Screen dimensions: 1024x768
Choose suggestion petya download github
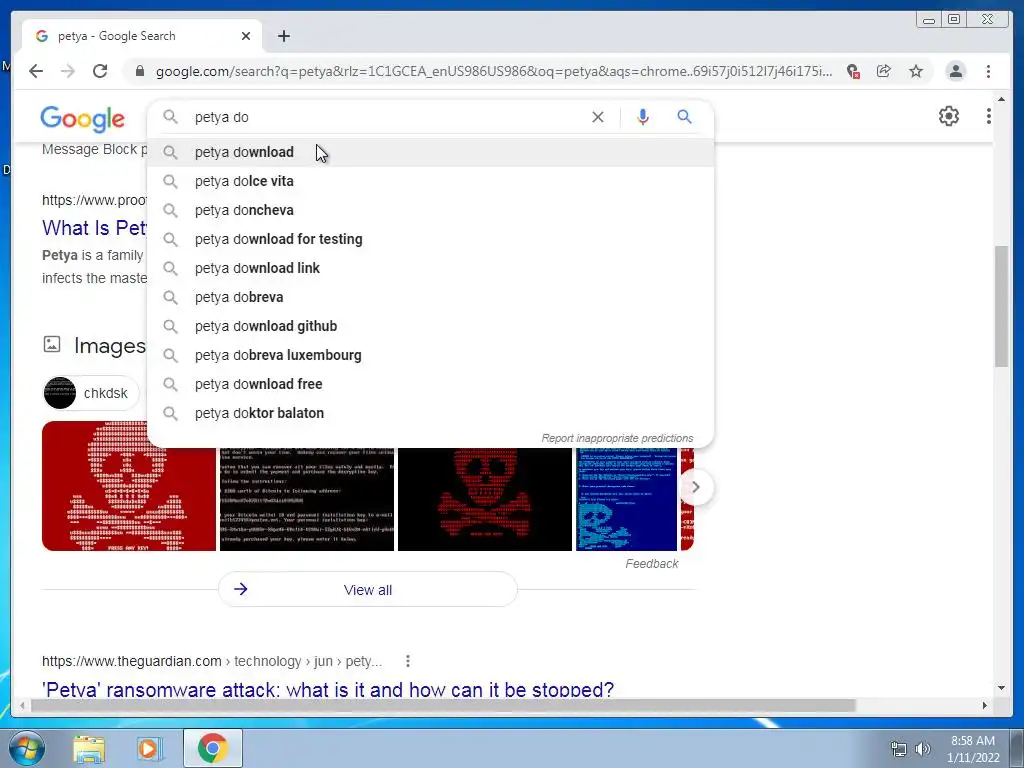[430, 326]
